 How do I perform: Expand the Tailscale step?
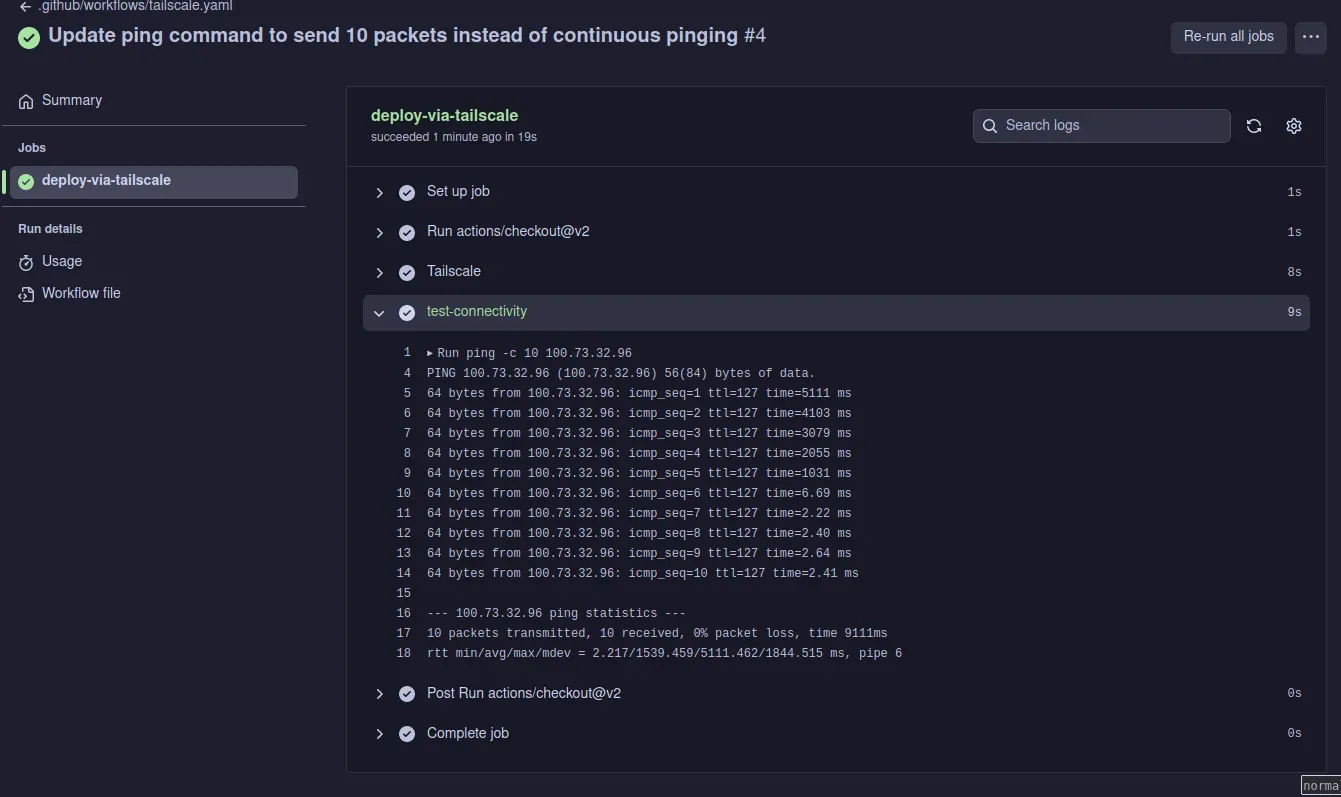(x=379, y=272)
